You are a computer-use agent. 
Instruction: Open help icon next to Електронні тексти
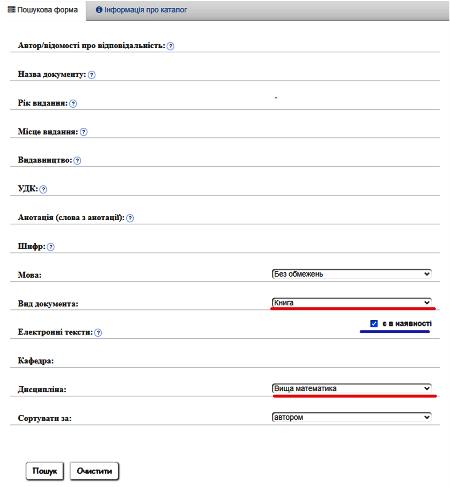click(98, 333)
